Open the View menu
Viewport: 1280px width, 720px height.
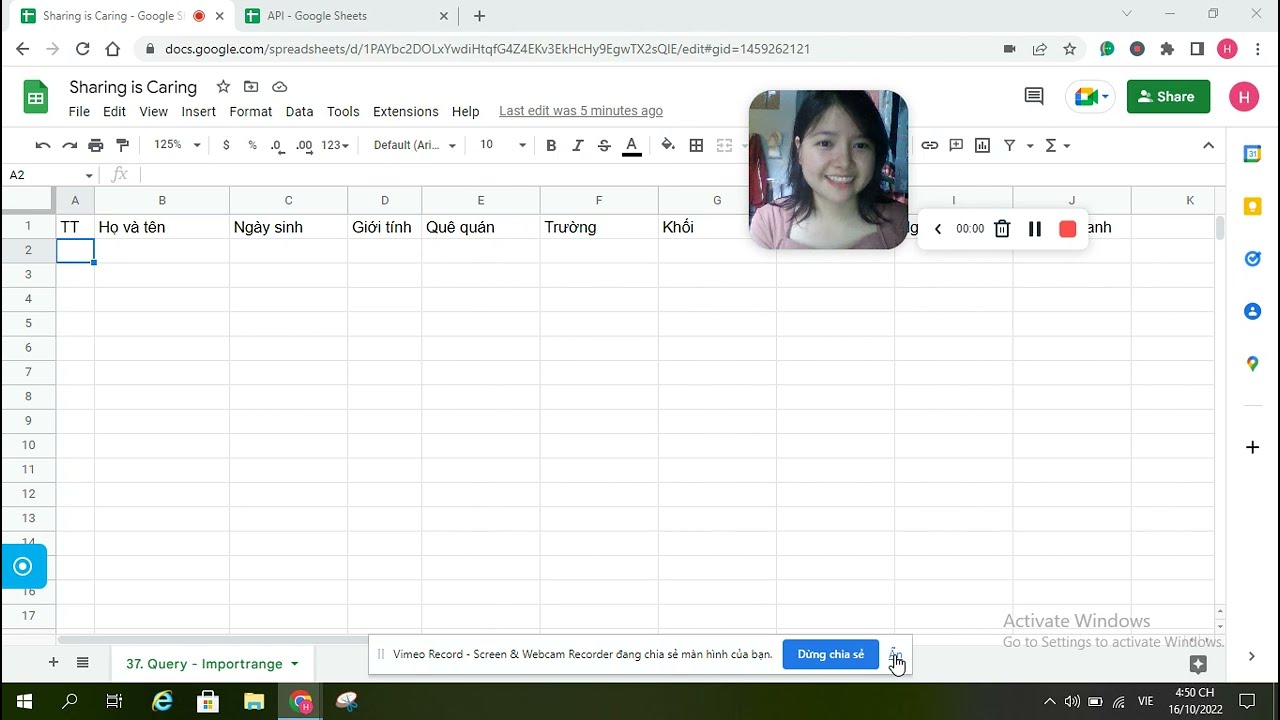click(x=153, y=111)
